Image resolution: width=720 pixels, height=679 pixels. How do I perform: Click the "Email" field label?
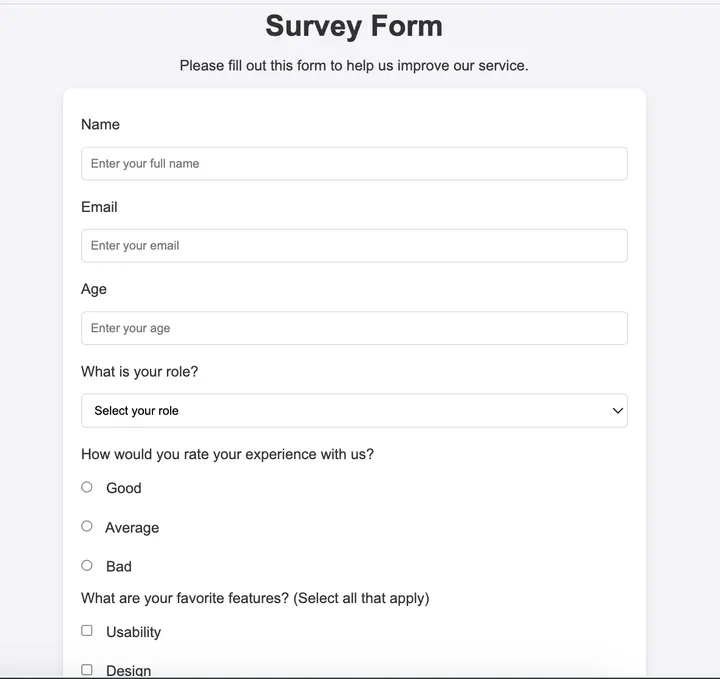click(99, 207)
